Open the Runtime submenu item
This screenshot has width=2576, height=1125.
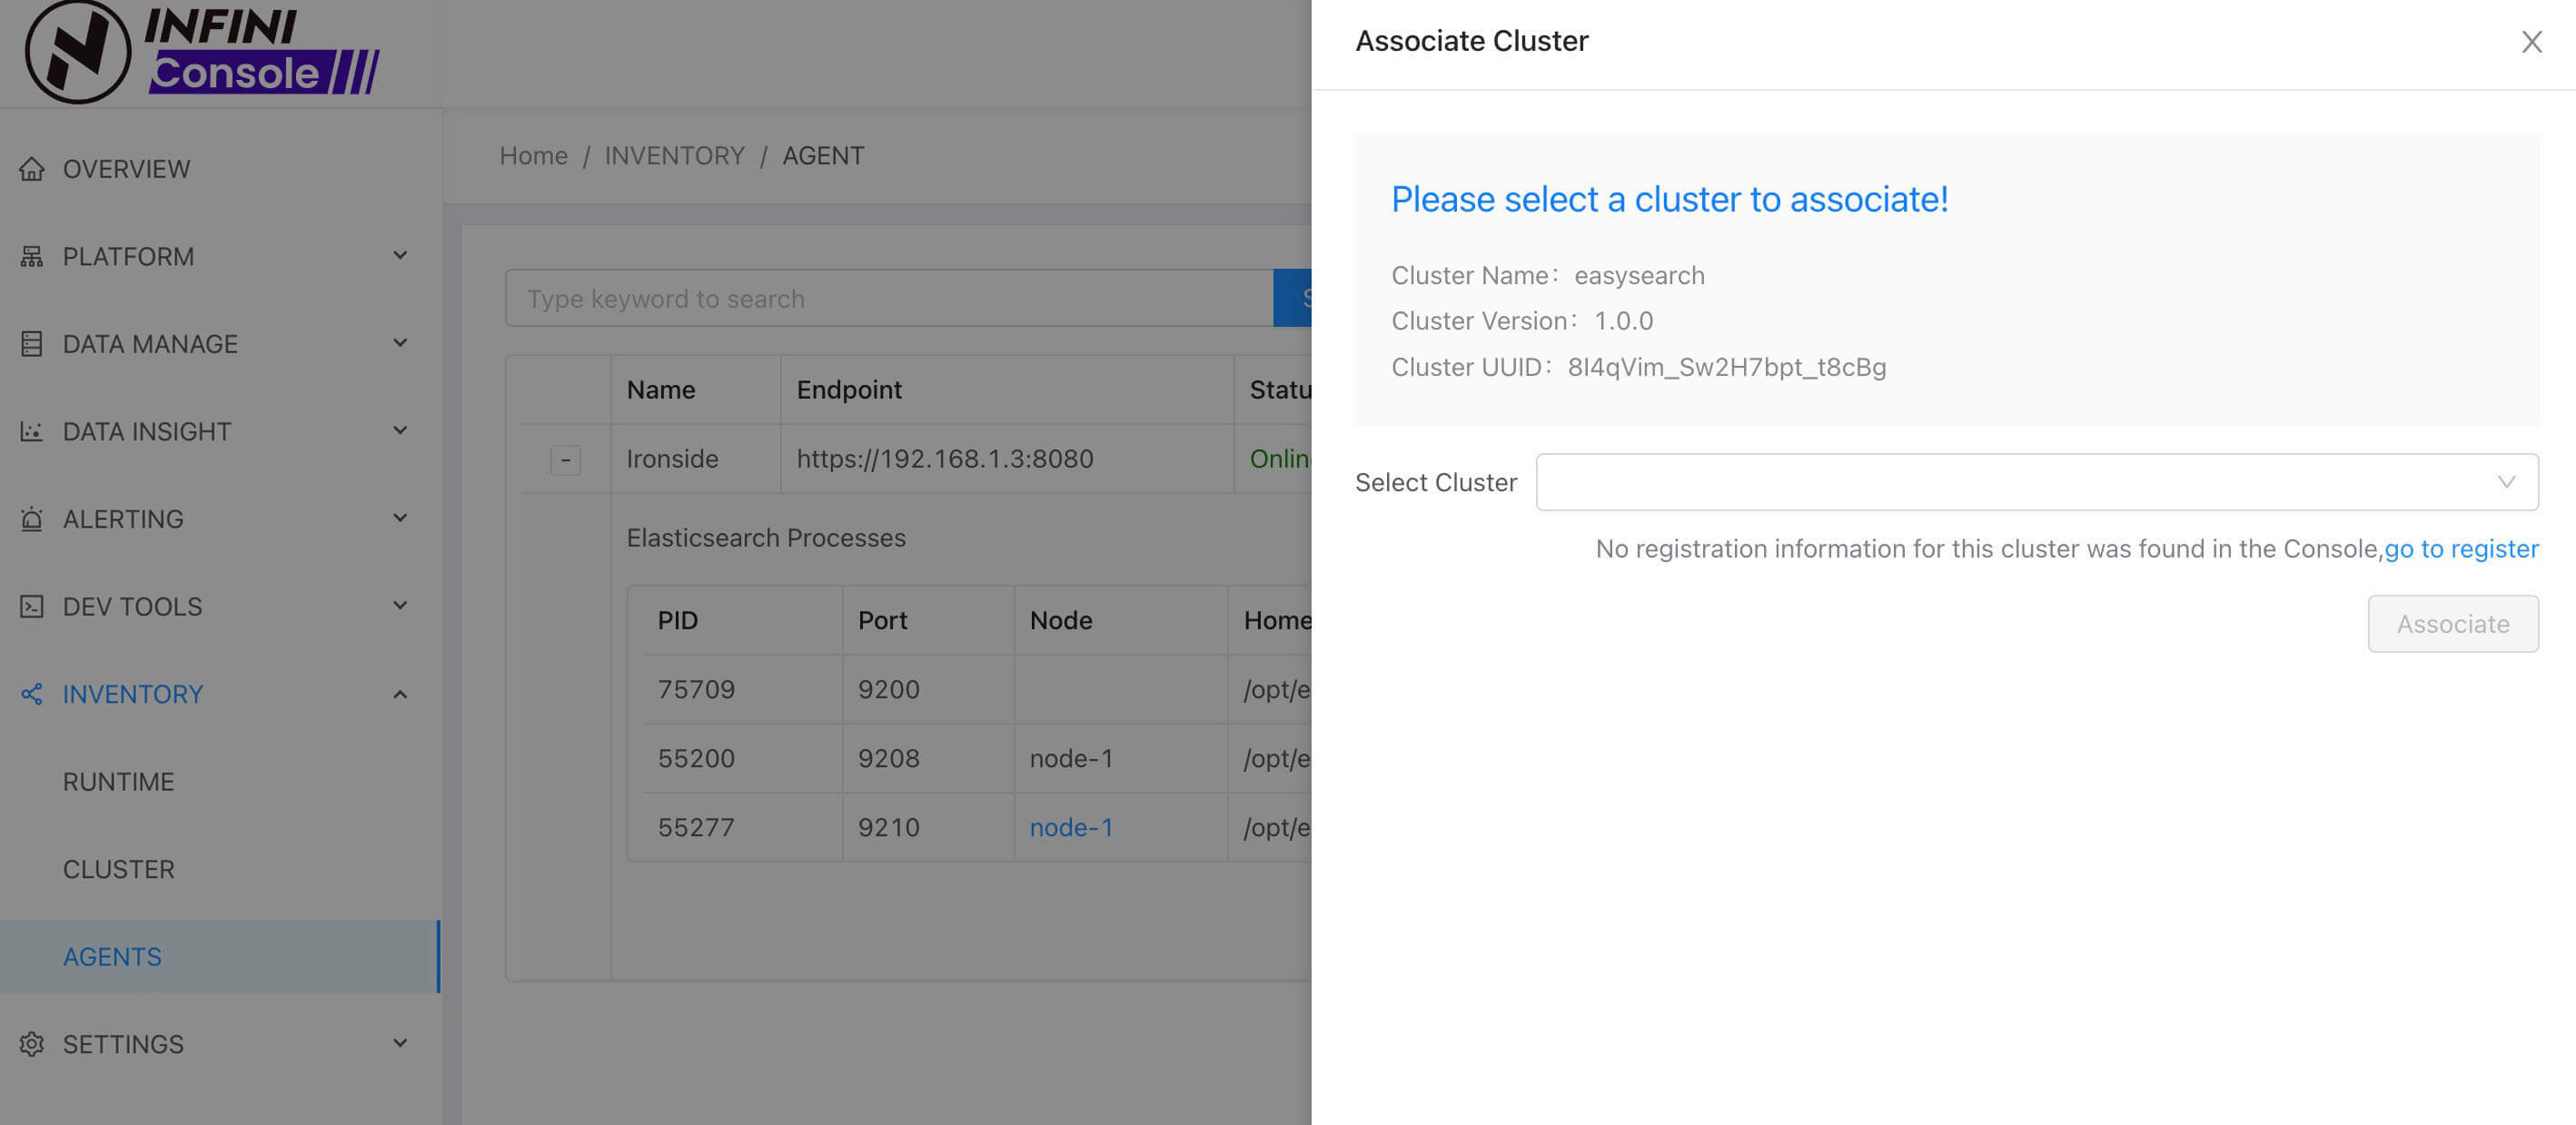119,782
